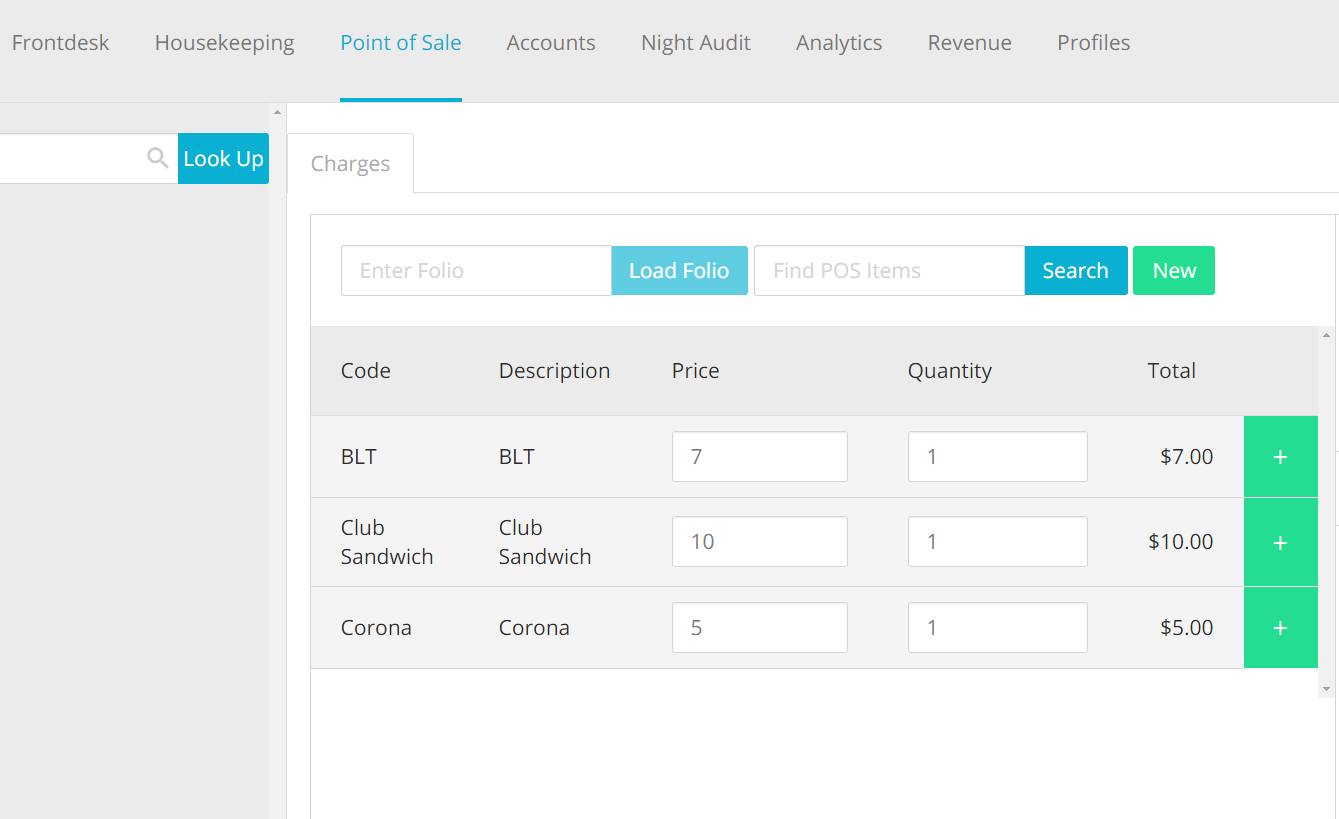
Task: Click the Code column header
Action: click(x=366, y=371)
